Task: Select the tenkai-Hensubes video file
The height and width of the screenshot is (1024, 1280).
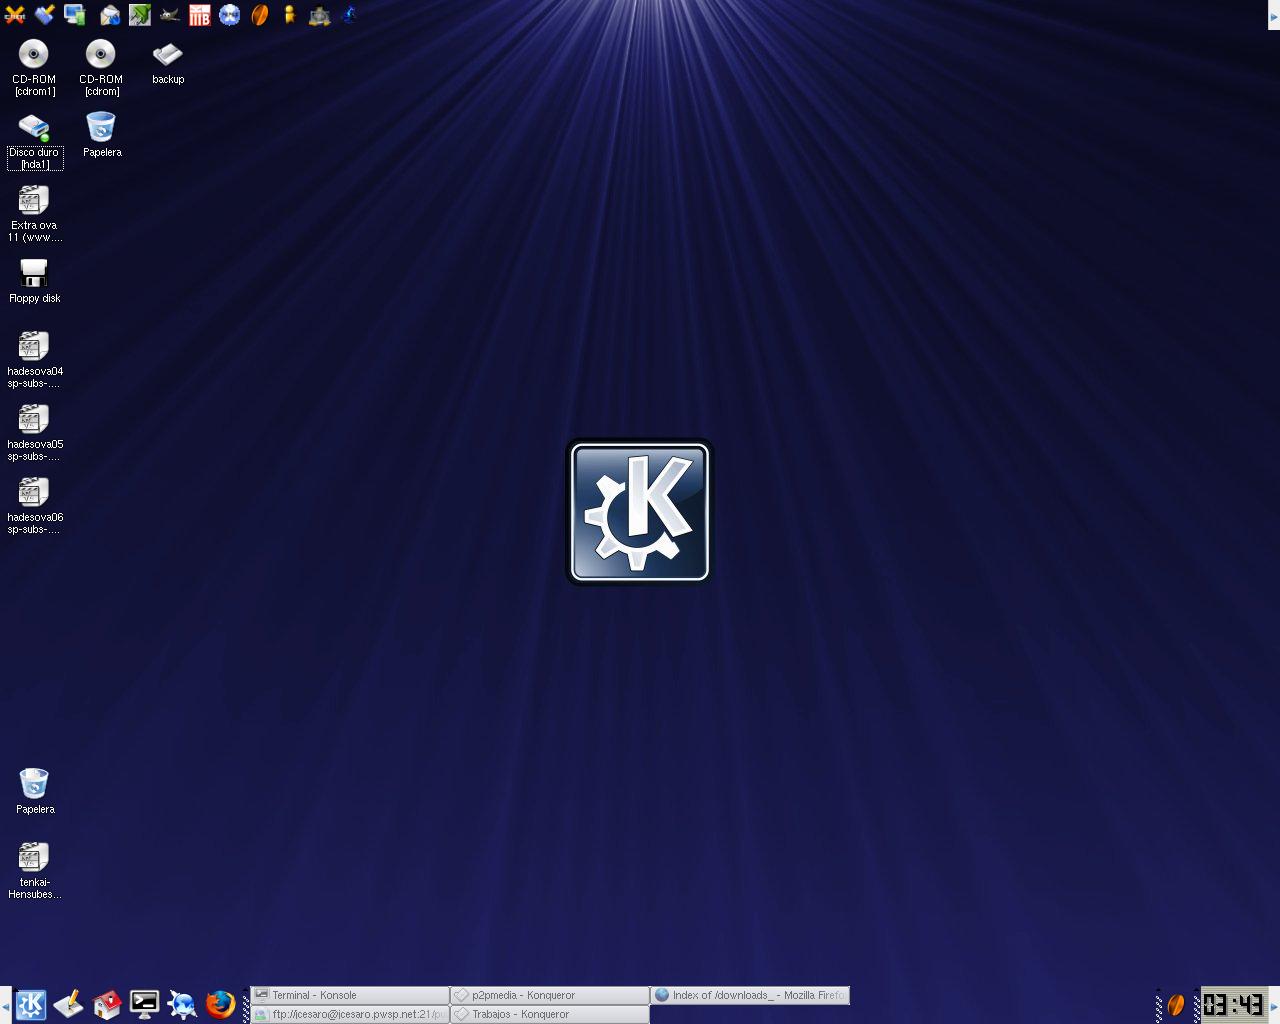Action: coord(35,871)
